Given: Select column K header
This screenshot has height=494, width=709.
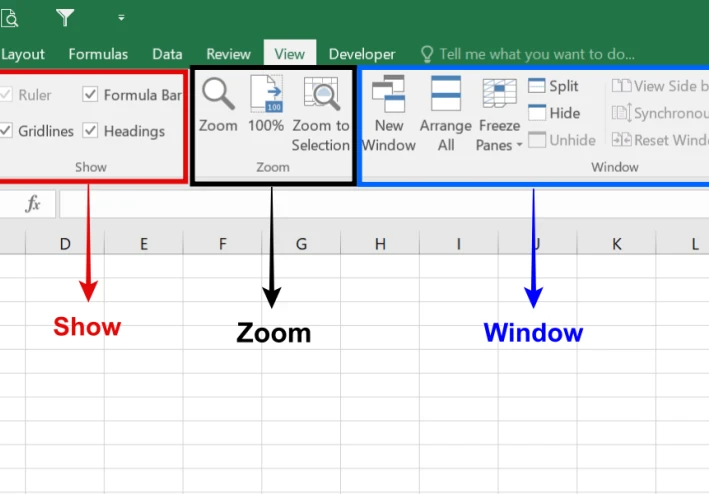Looking at the screenshot, I should tap(616, 244).
